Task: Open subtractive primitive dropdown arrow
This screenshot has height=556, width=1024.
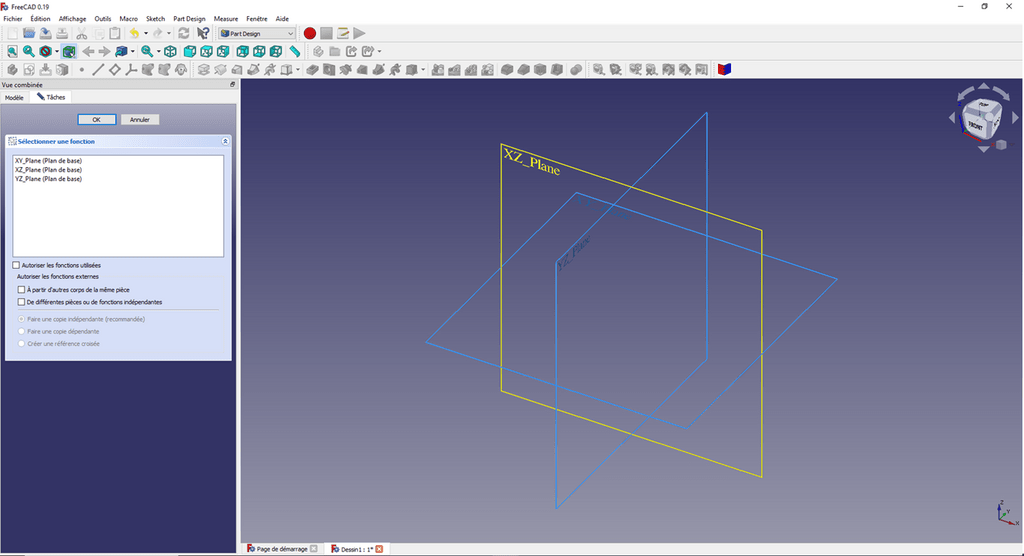Action: pos(423,69)
